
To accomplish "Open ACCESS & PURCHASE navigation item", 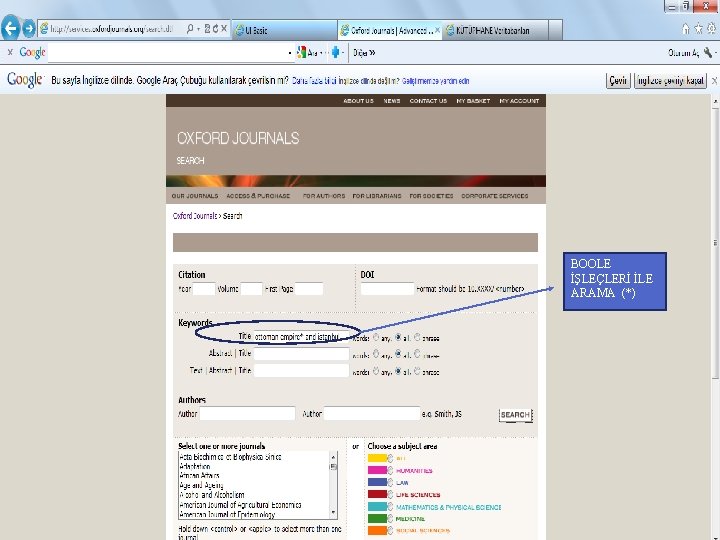I will 258,196.
